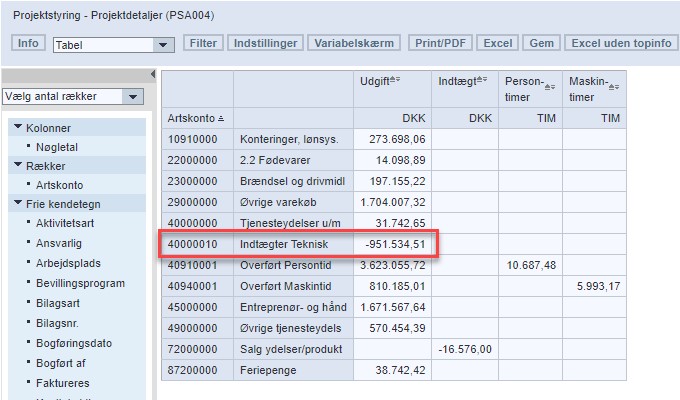Sort by the Udgift column sort icon
This screenshot has height=400, width=680.
click(395, 80)
